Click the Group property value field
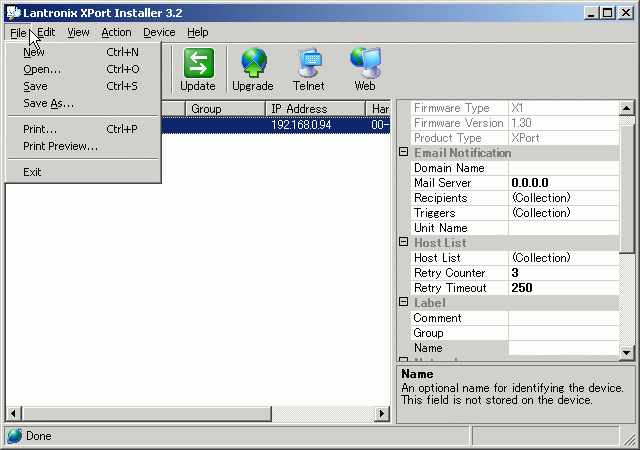Screen dimensions: 640x450 [x=564, y=333]
